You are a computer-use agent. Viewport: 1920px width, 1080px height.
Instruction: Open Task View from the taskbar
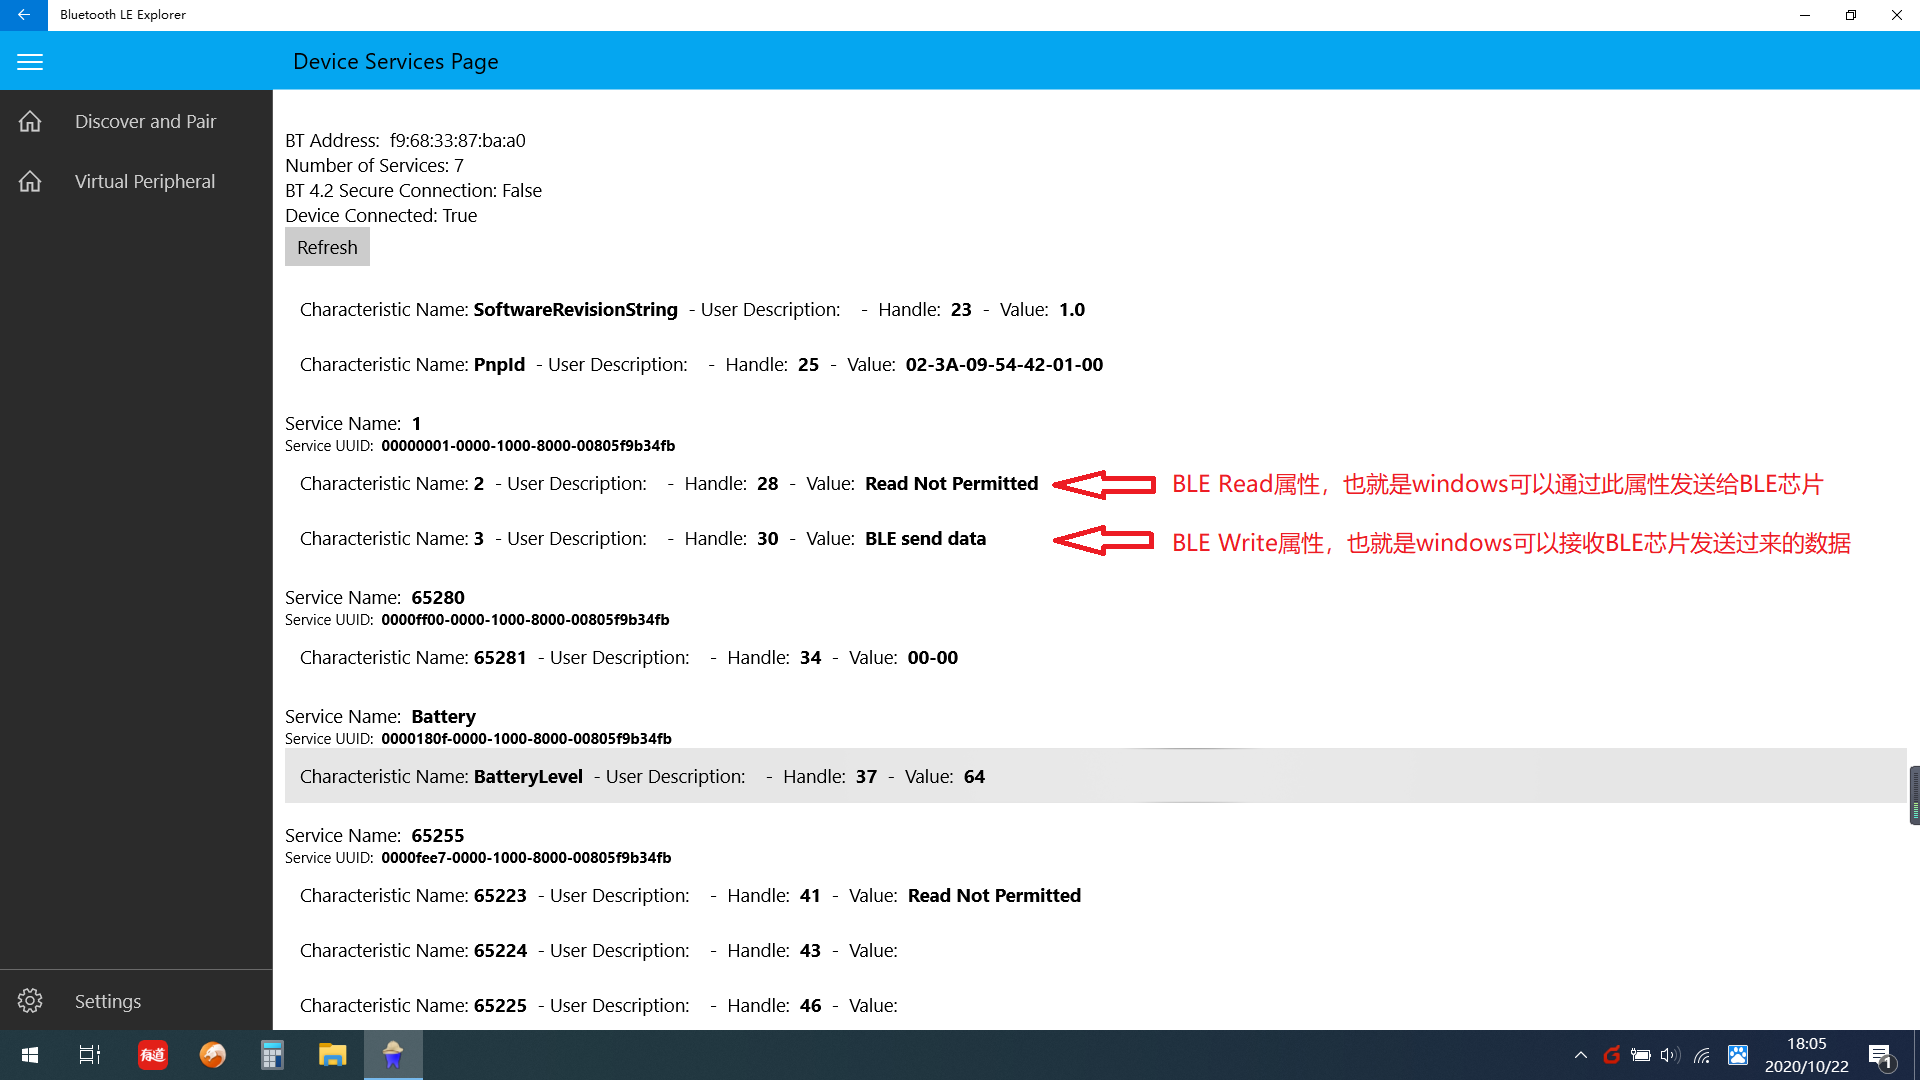click(x=88, y=1055)
